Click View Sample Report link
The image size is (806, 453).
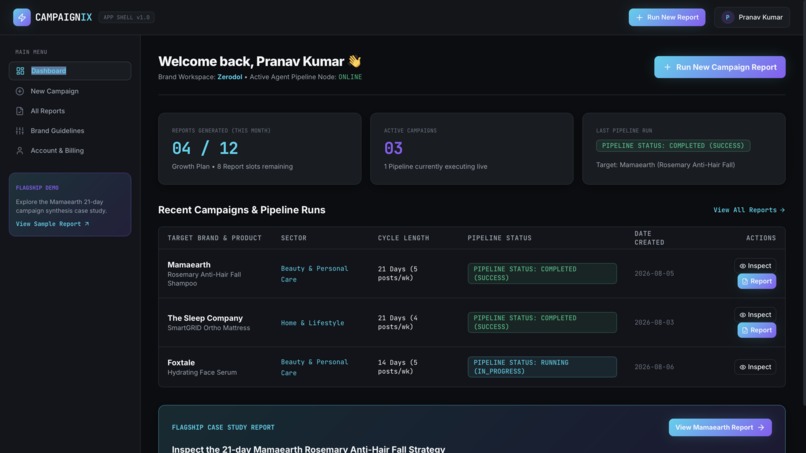click(52, 224)
